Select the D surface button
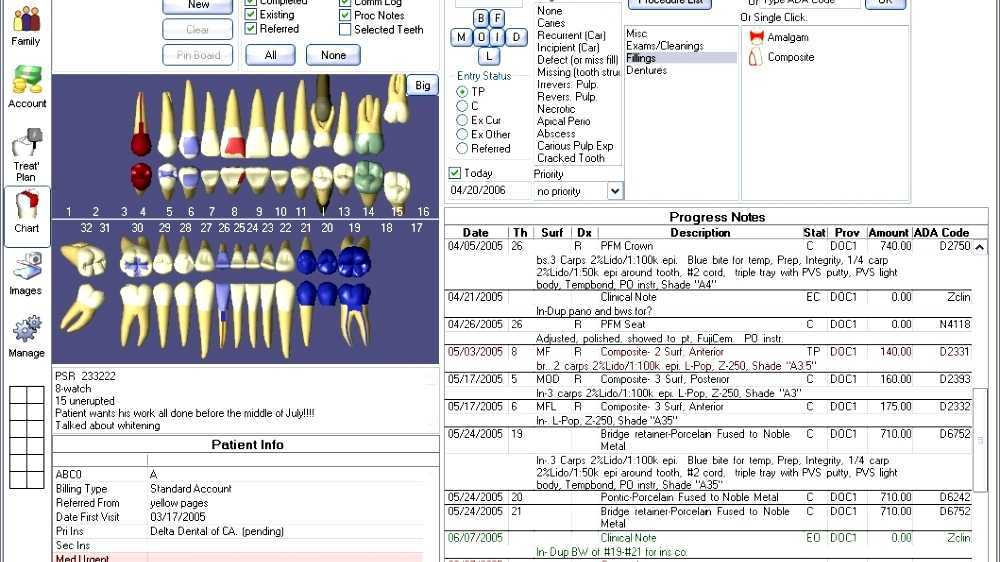The width and height of the screenshot is (1000, 562). (517, 37)
